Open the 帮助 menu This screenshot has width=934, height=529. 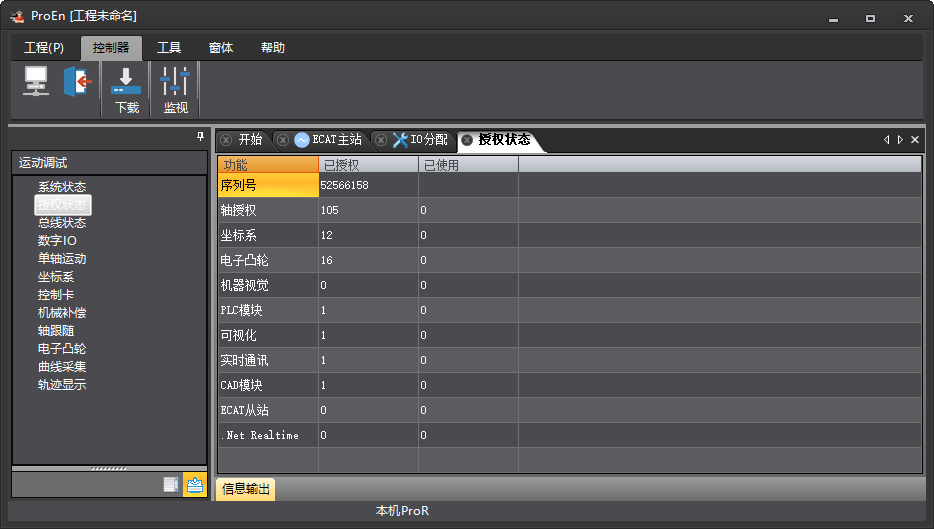click(273, 48)
